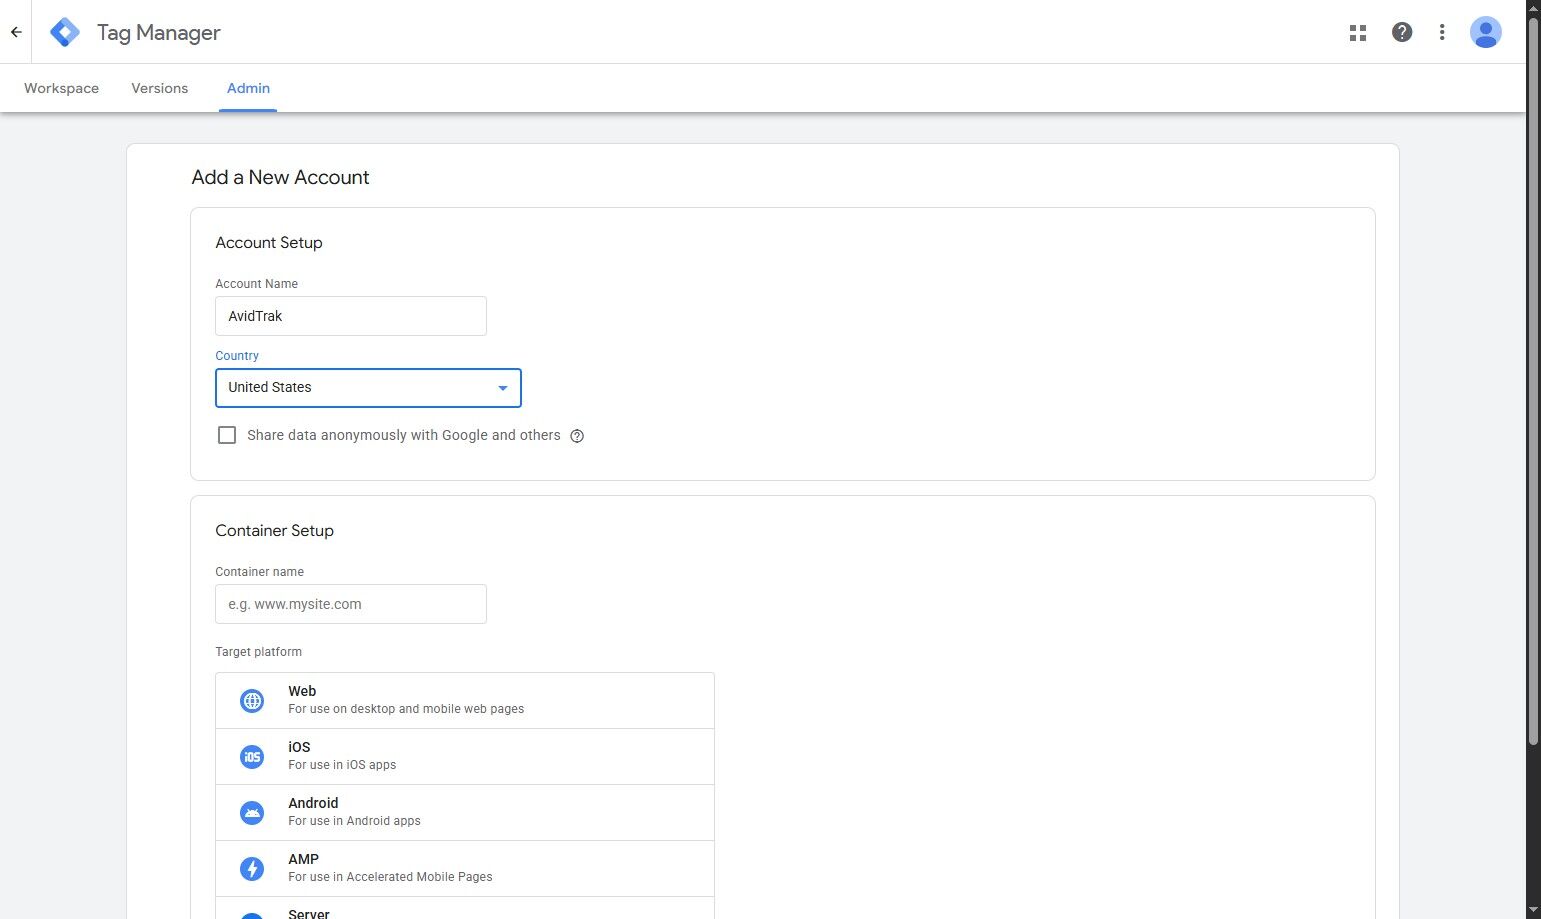Image resolution: width=1541 pixels, height=919 pixels.
Task: Switch to the Versions tab
Action: coord(160,88)
